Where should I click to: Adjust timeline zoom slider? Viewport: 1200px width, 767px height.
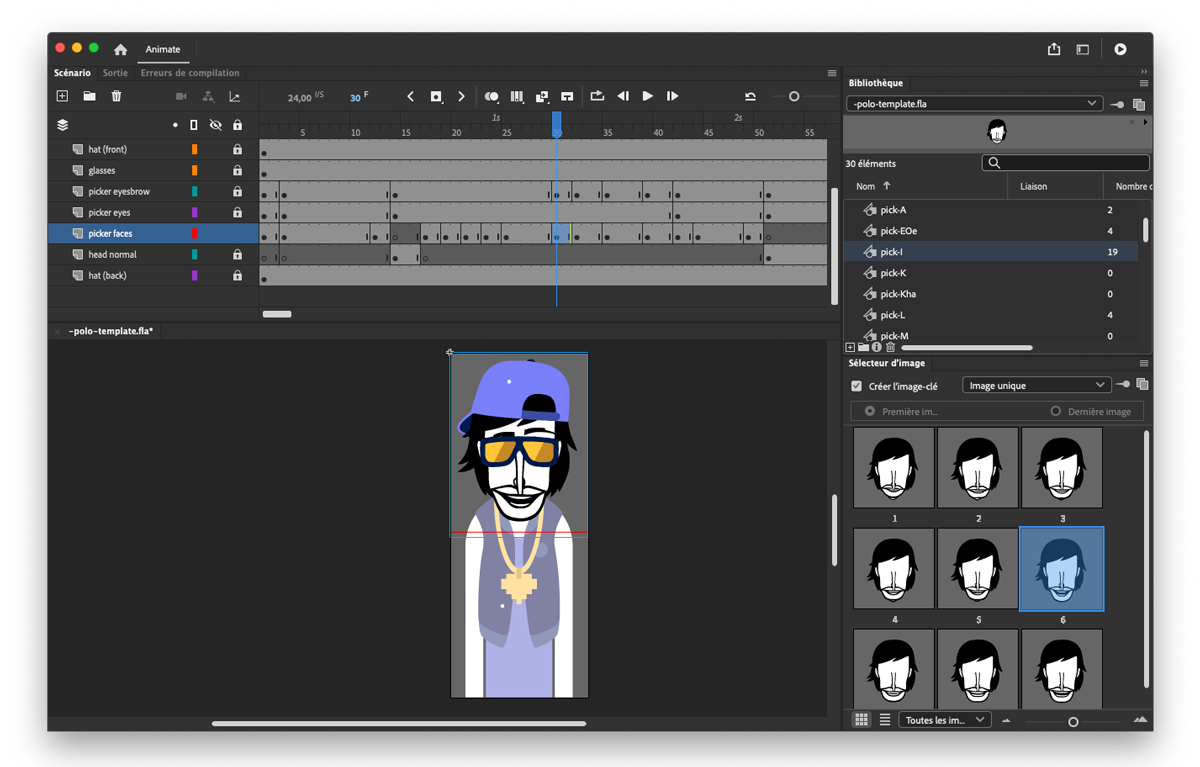(x=794, y=96)
